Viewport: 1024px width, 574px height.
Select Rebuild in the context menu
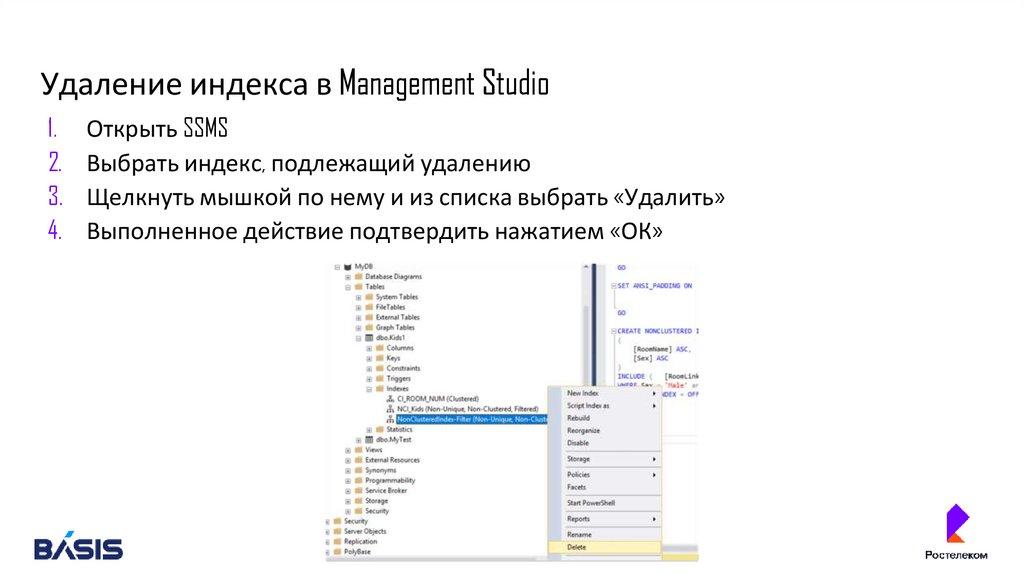coord(578,418)
